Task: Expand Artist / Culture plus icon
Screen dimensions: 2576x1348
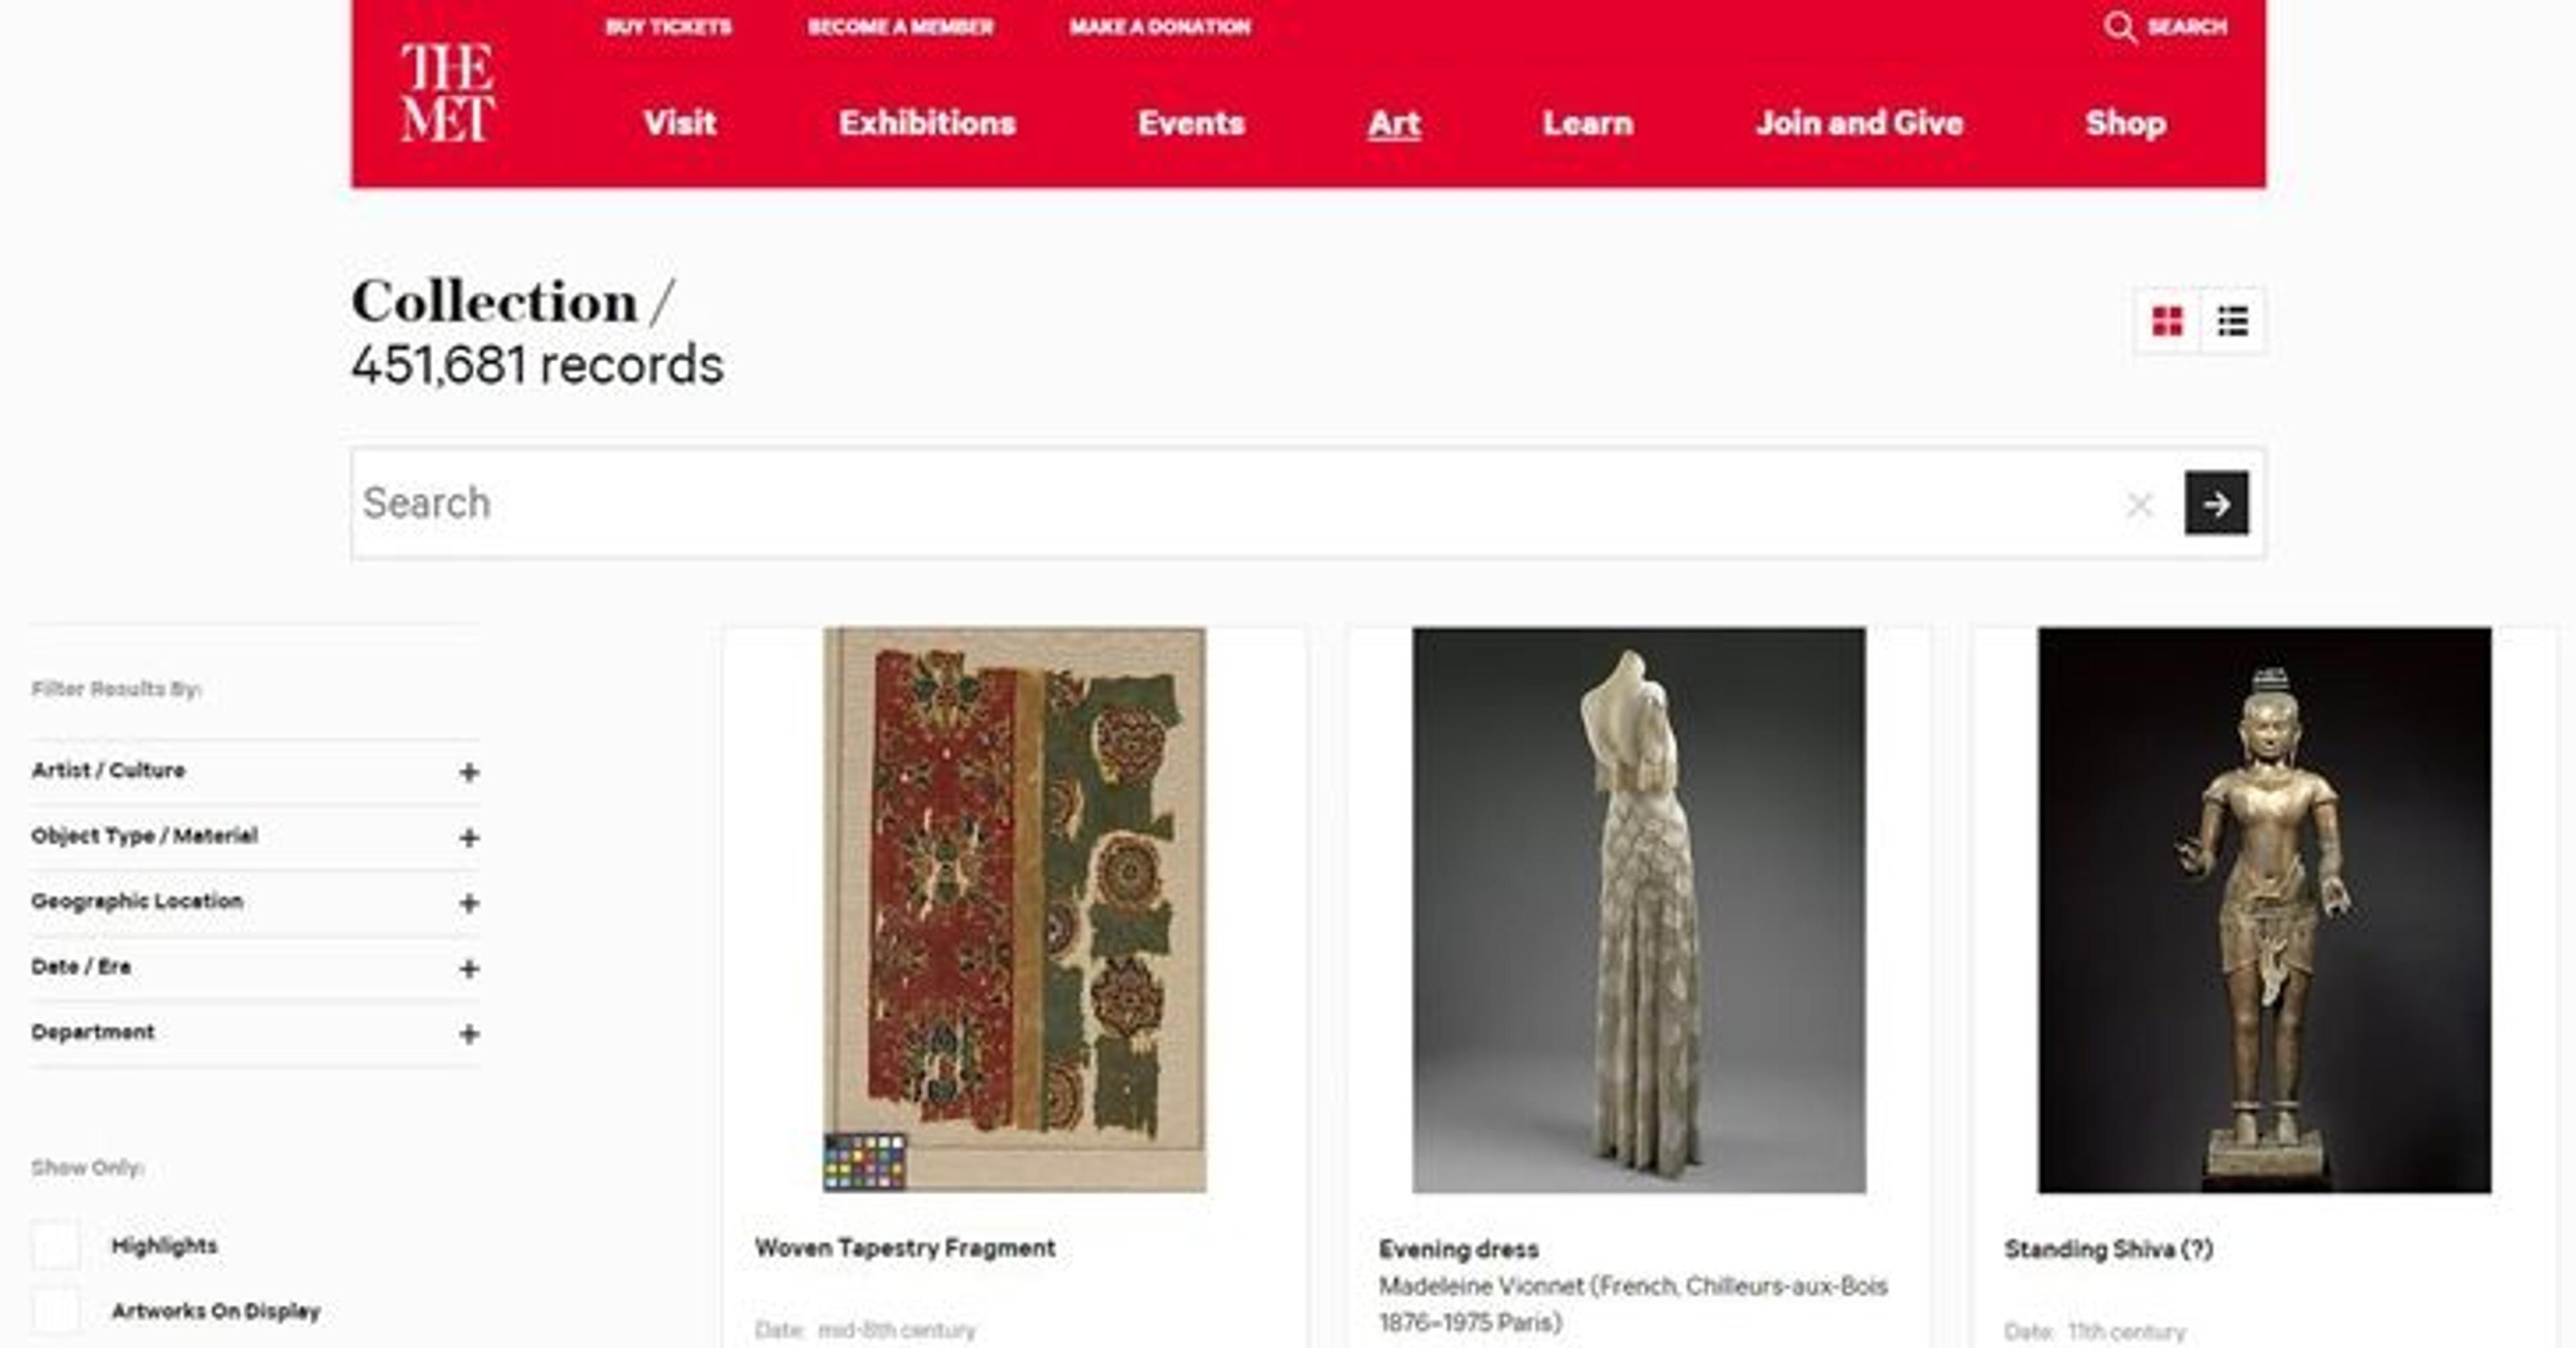Action: click(x=468, y=772)
